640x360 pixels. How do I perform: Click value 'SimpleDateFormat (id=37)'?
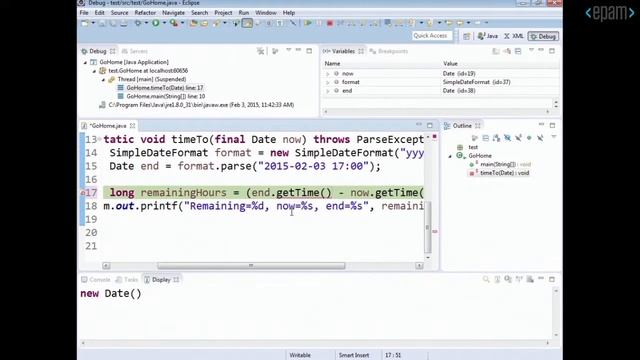pos(476,82)
